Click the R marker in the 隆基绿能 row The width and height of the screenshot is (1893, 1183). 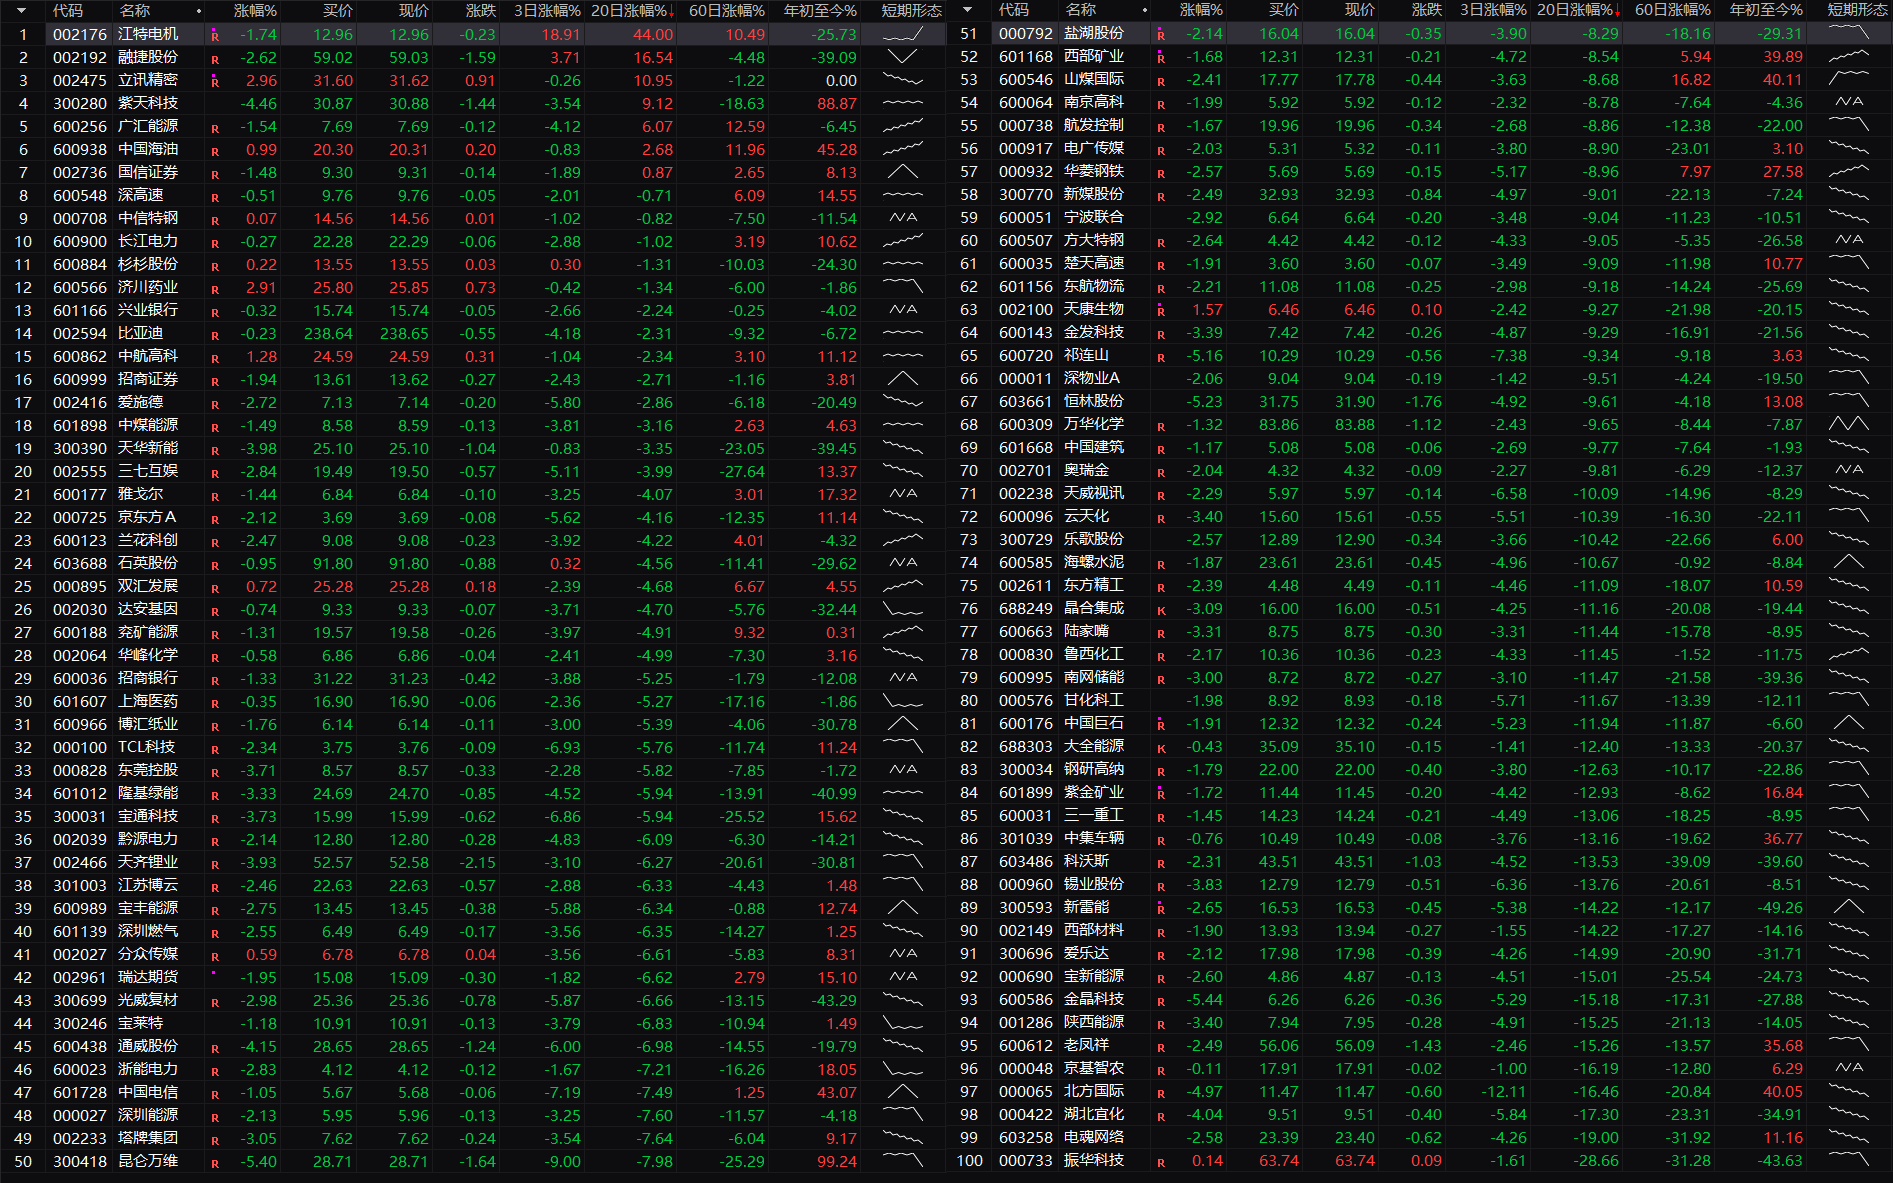pyautogui.click(x=214, y=796)
